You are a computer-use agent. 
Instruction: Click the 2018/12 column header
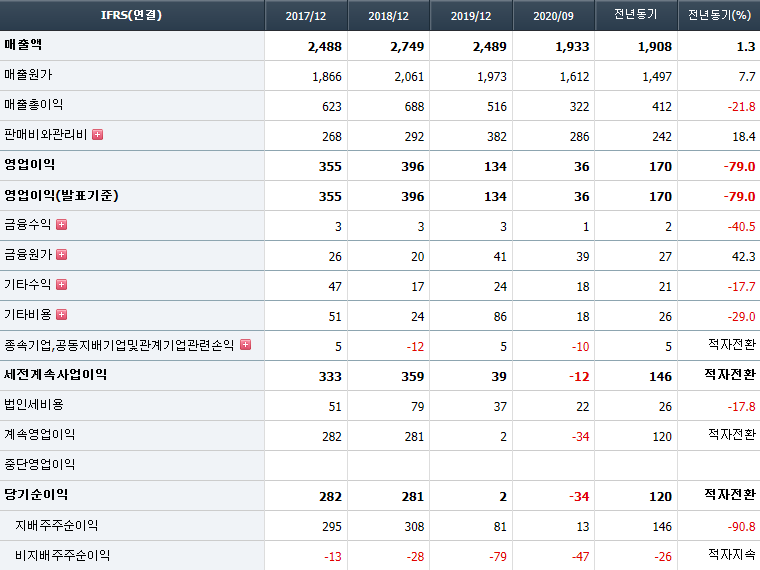(388, 16)
